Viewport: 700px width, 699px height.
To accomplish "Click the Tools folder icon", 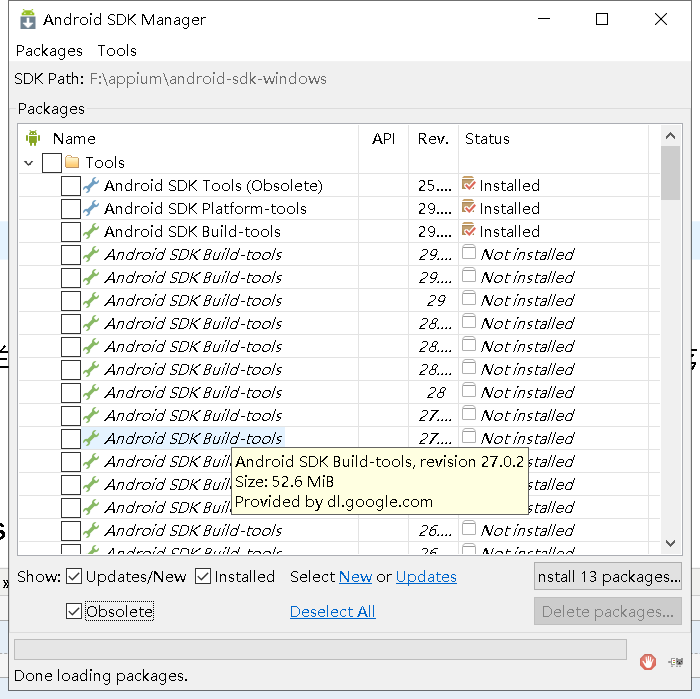I will (x=72, y=162).
